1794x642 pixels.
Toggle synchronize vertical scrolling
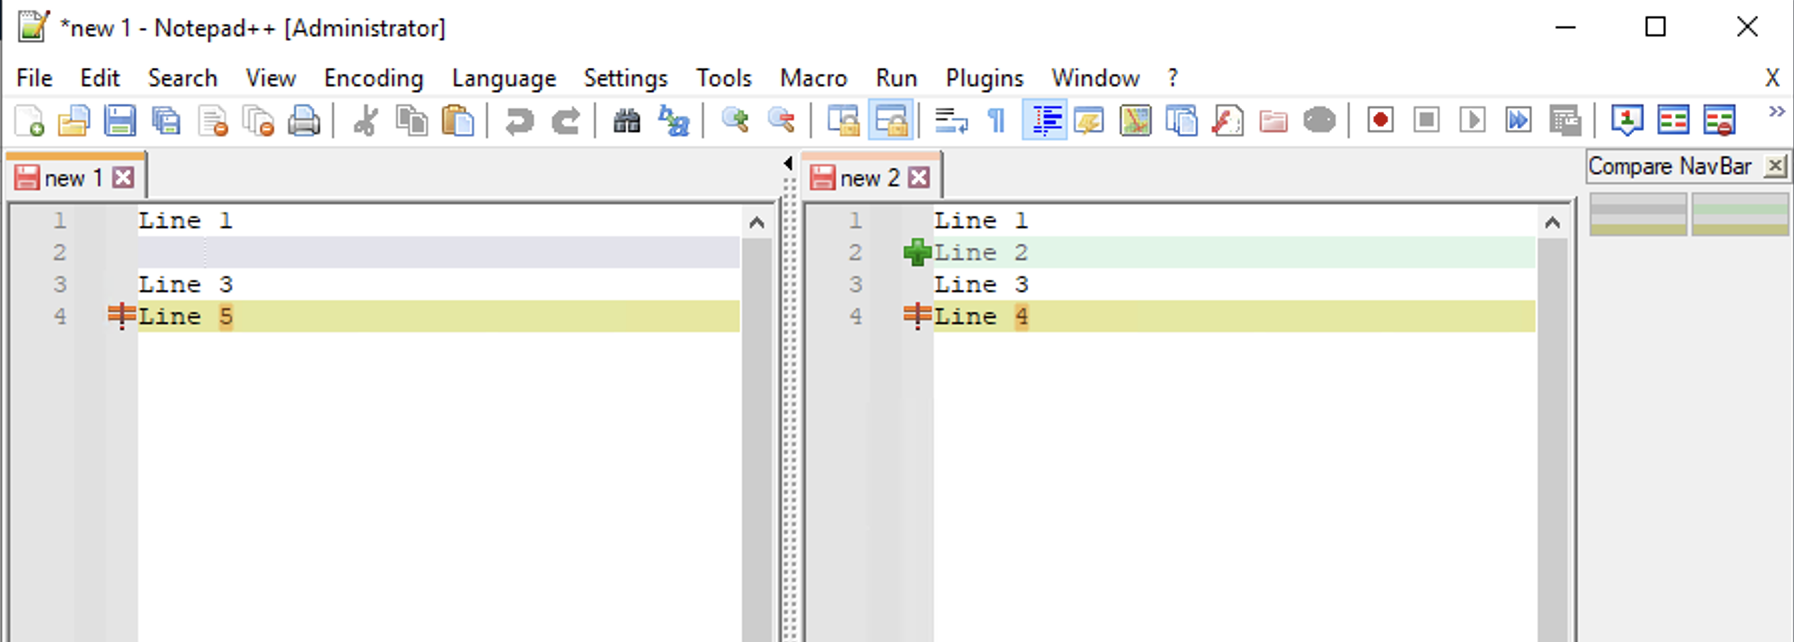(843, 121)
